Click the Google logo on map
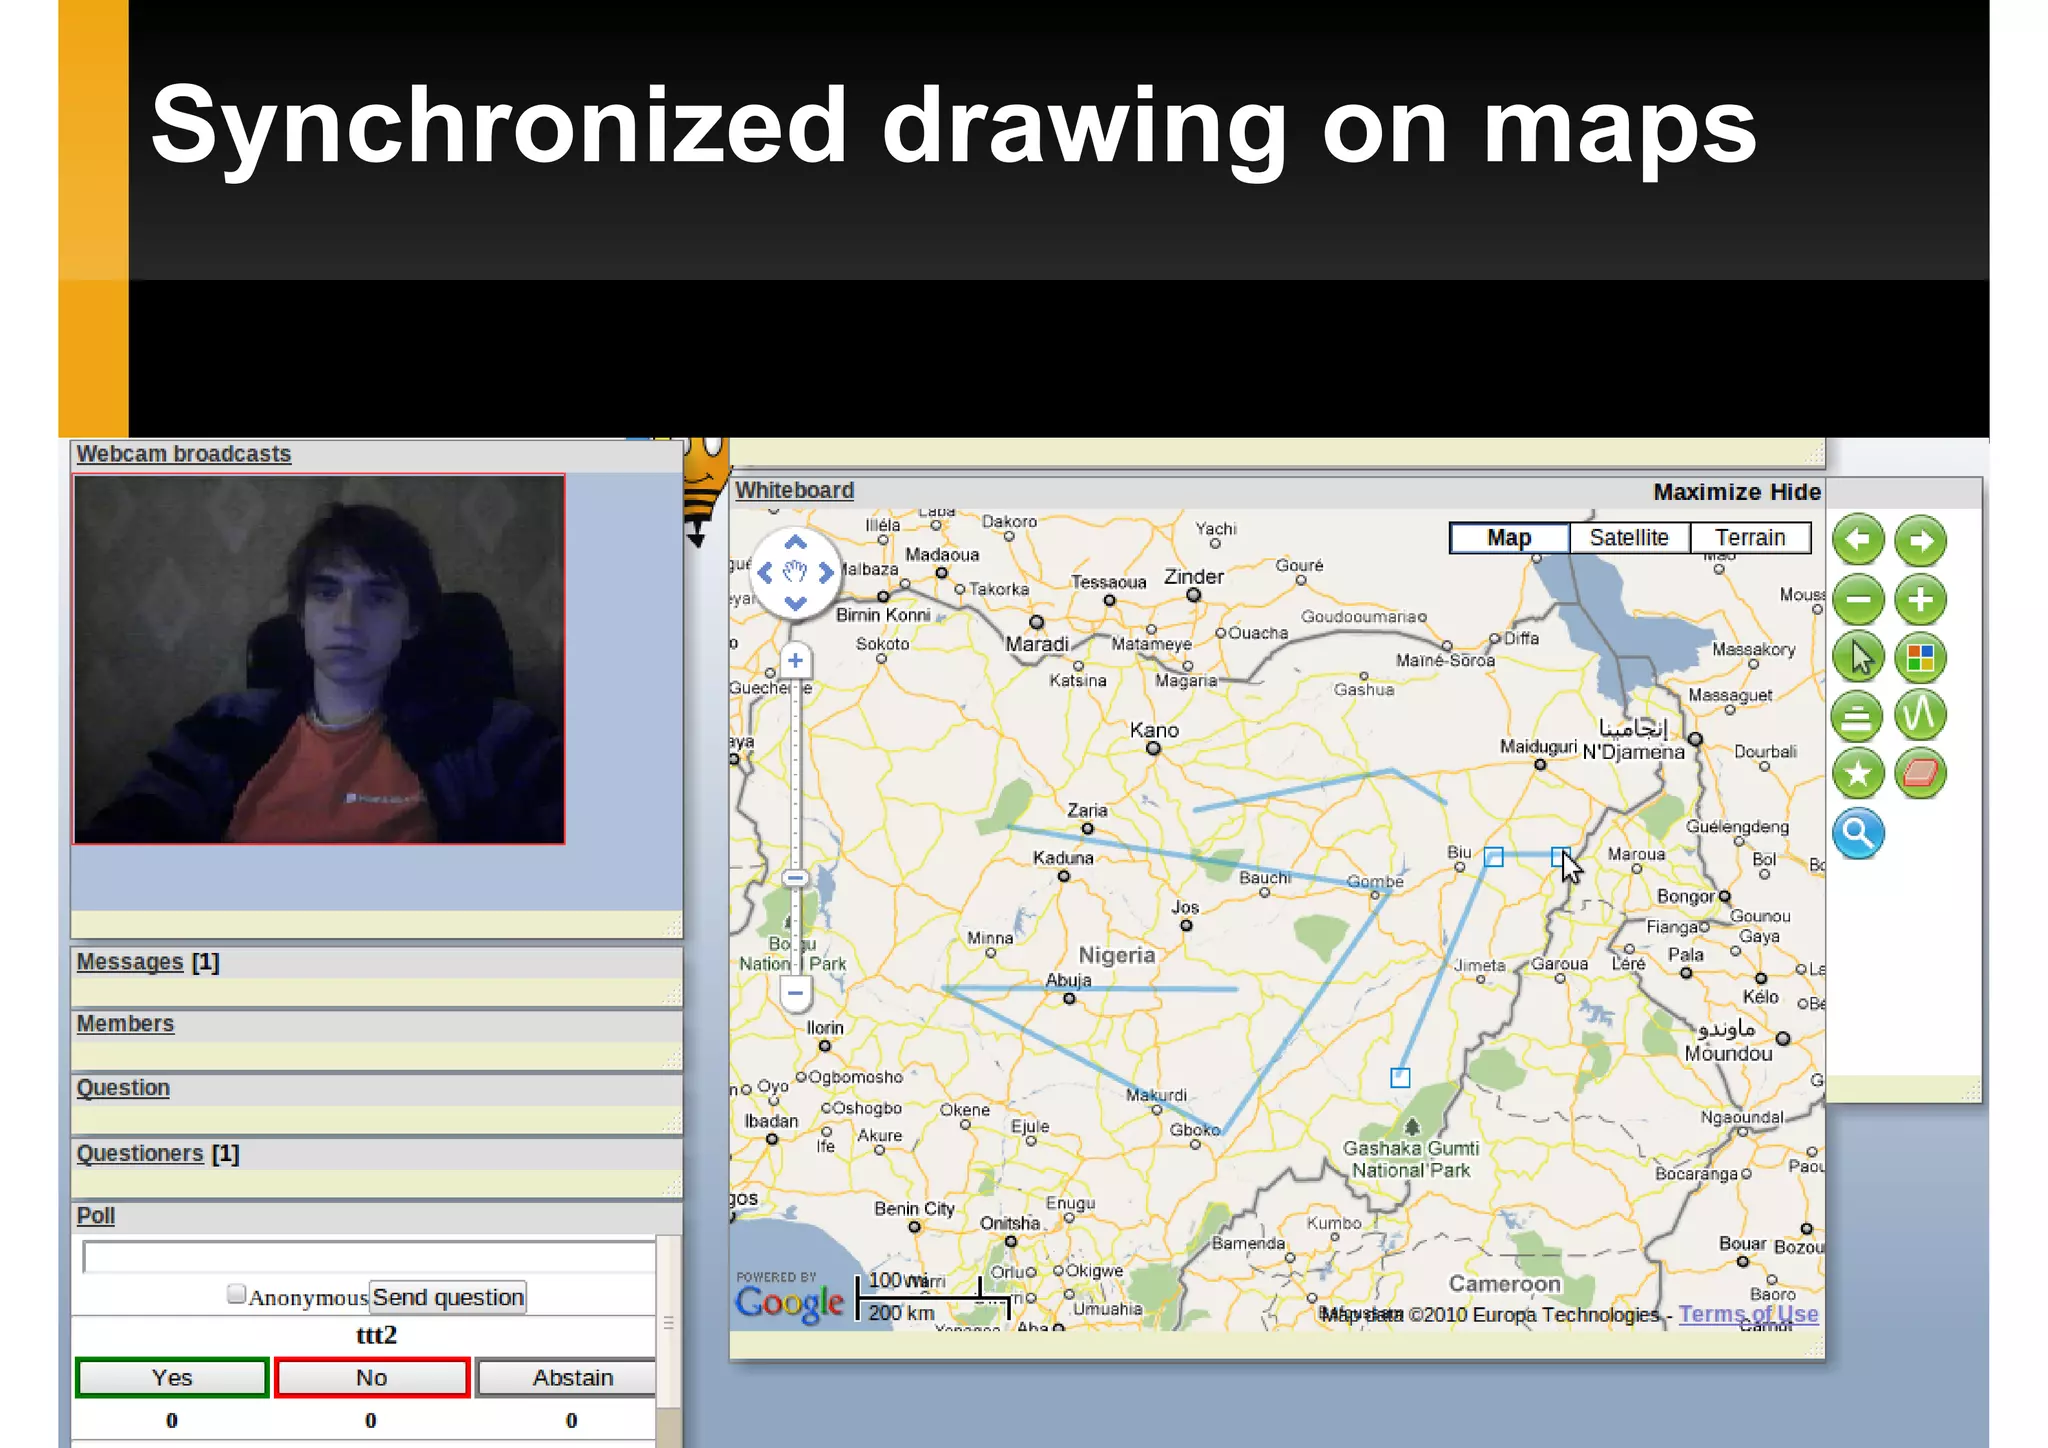 (789, 1303)
